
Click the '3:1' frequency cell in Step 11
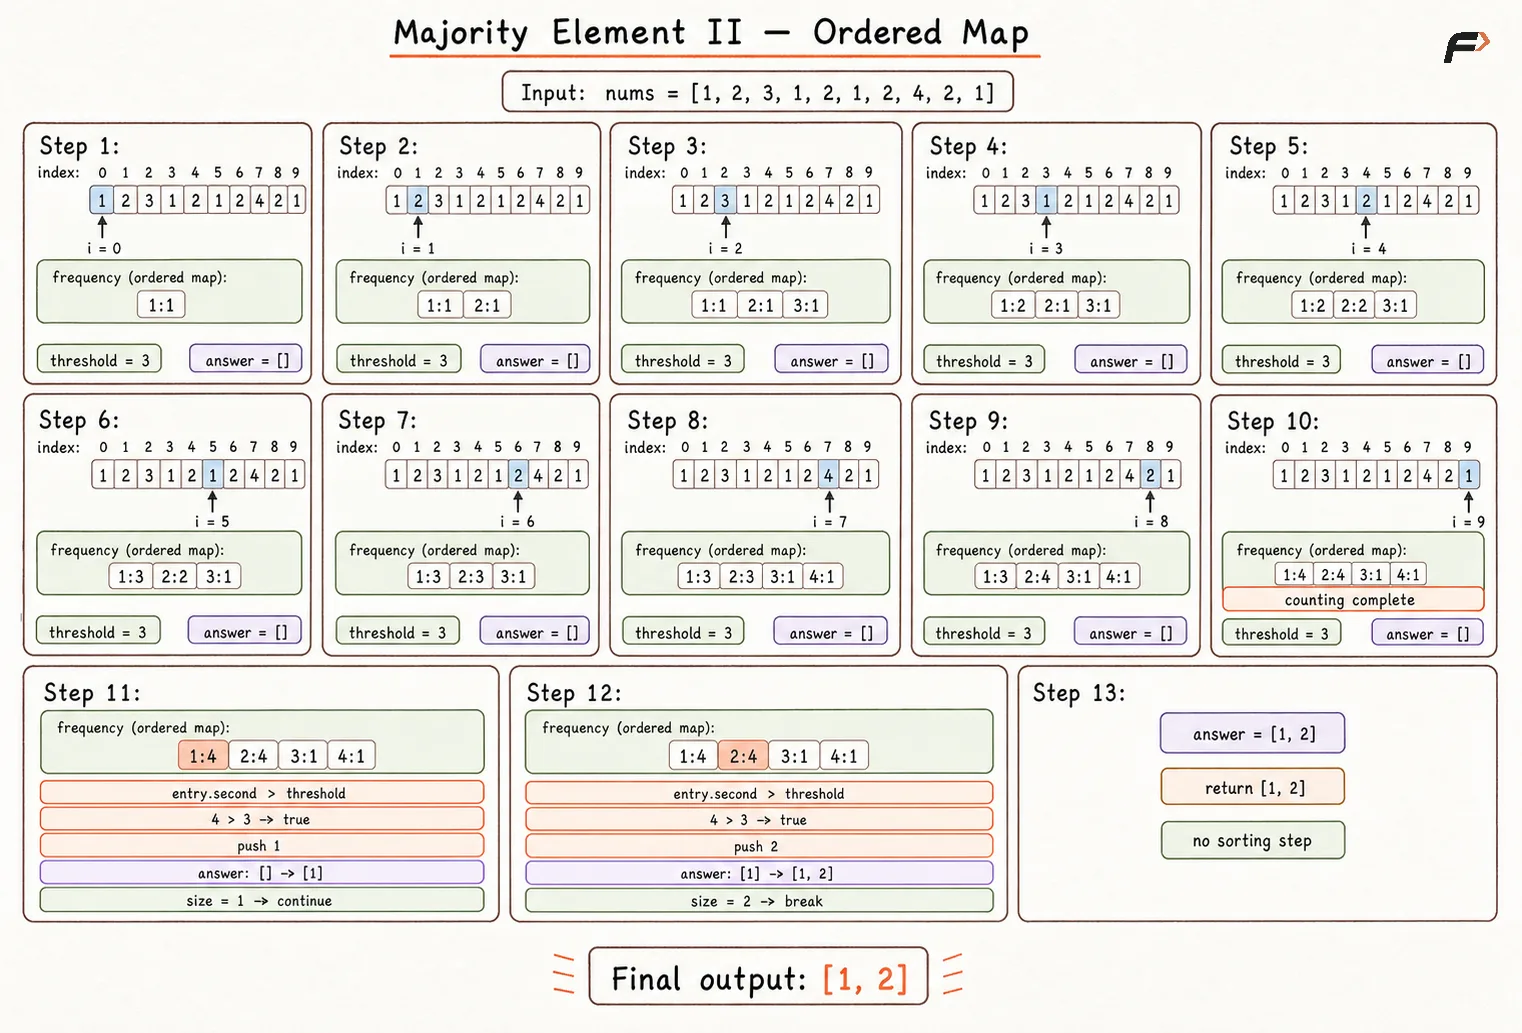[x=304, y=756]
